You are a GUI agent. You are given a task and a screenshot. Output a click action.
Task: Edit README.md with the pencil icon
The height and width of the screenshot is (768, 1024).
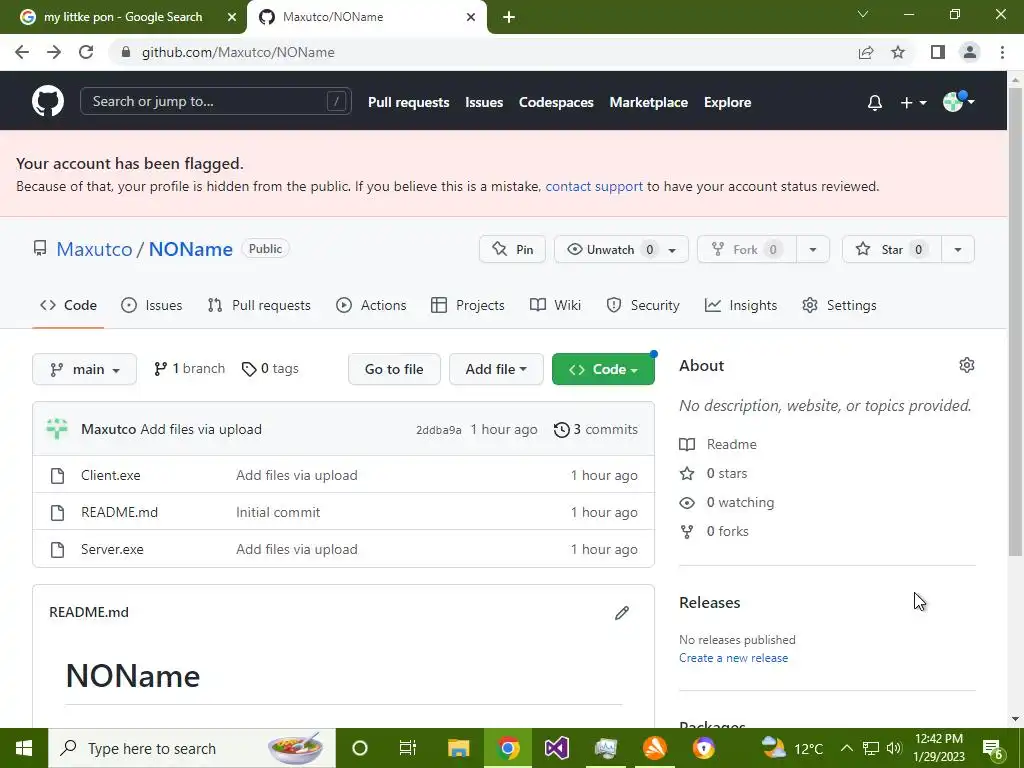[x=622, y=613]
